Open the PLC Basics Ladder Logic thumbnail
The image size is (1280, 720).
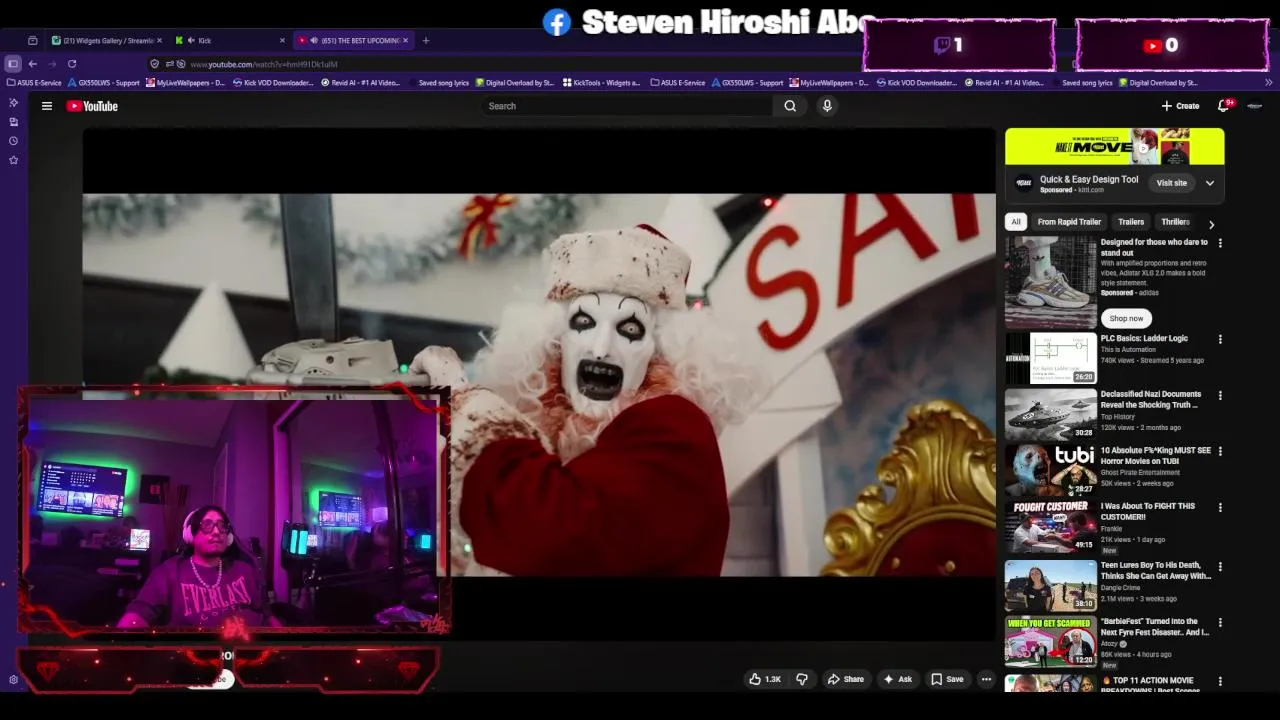[x=1050, y=358]
